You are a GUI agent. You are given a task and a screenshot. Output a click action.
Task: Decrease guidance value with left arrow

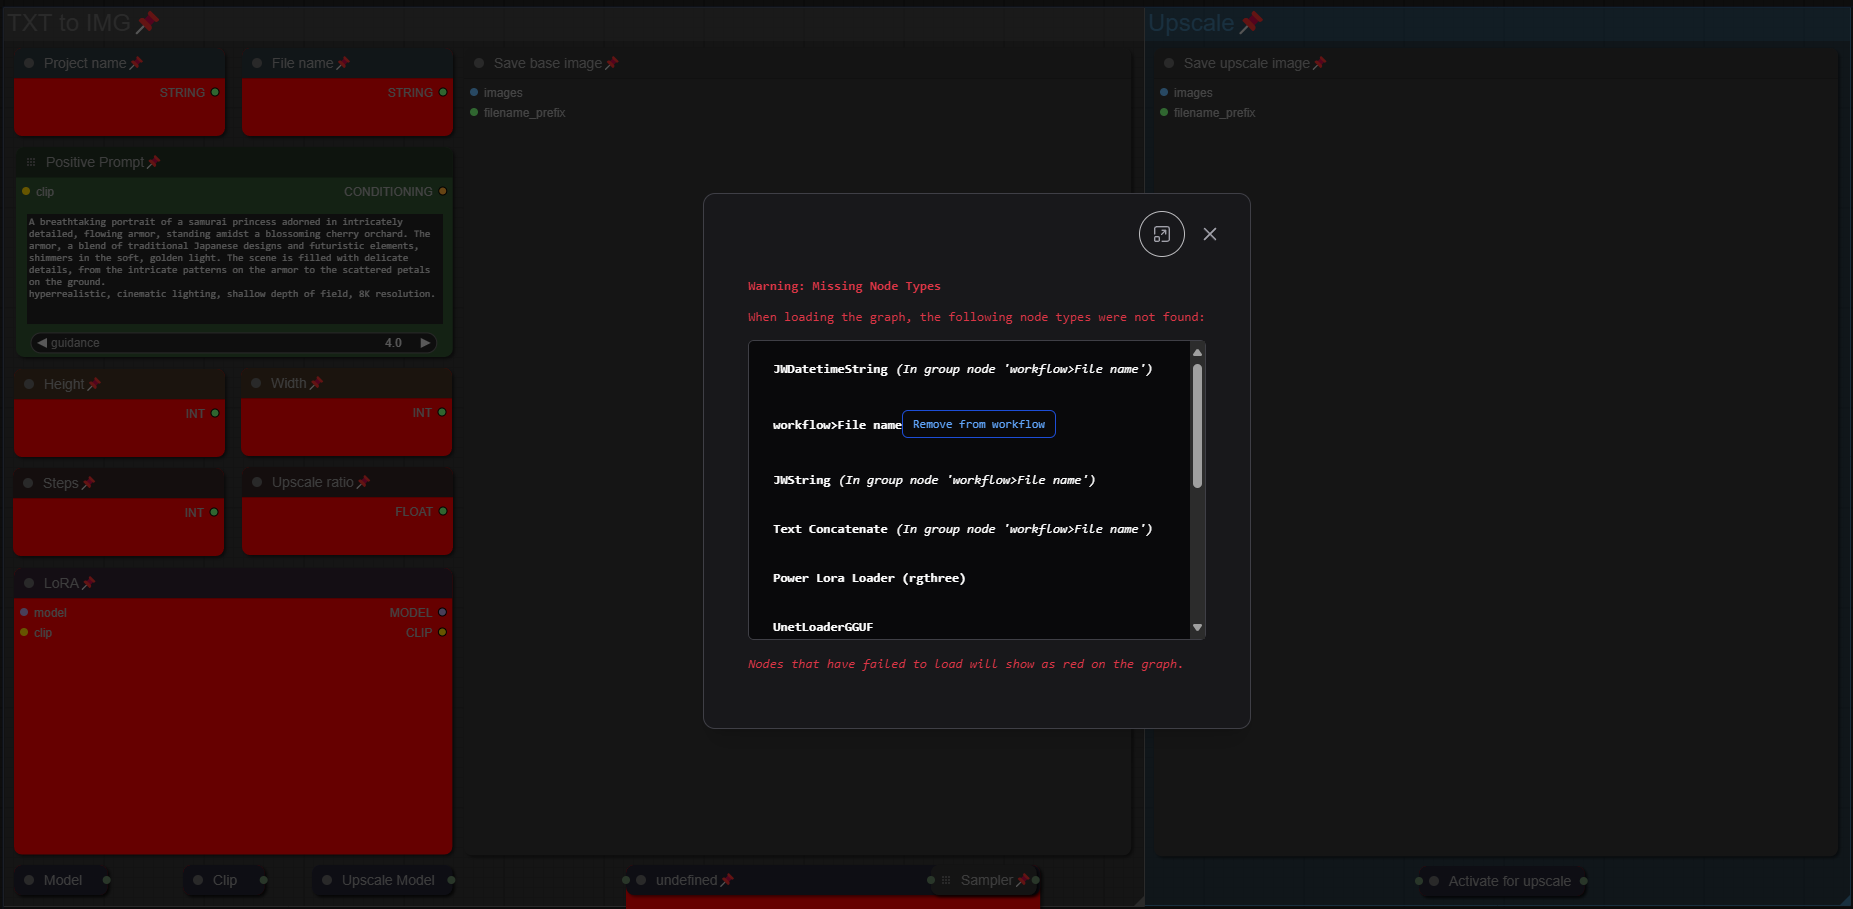tap(42, 342)
